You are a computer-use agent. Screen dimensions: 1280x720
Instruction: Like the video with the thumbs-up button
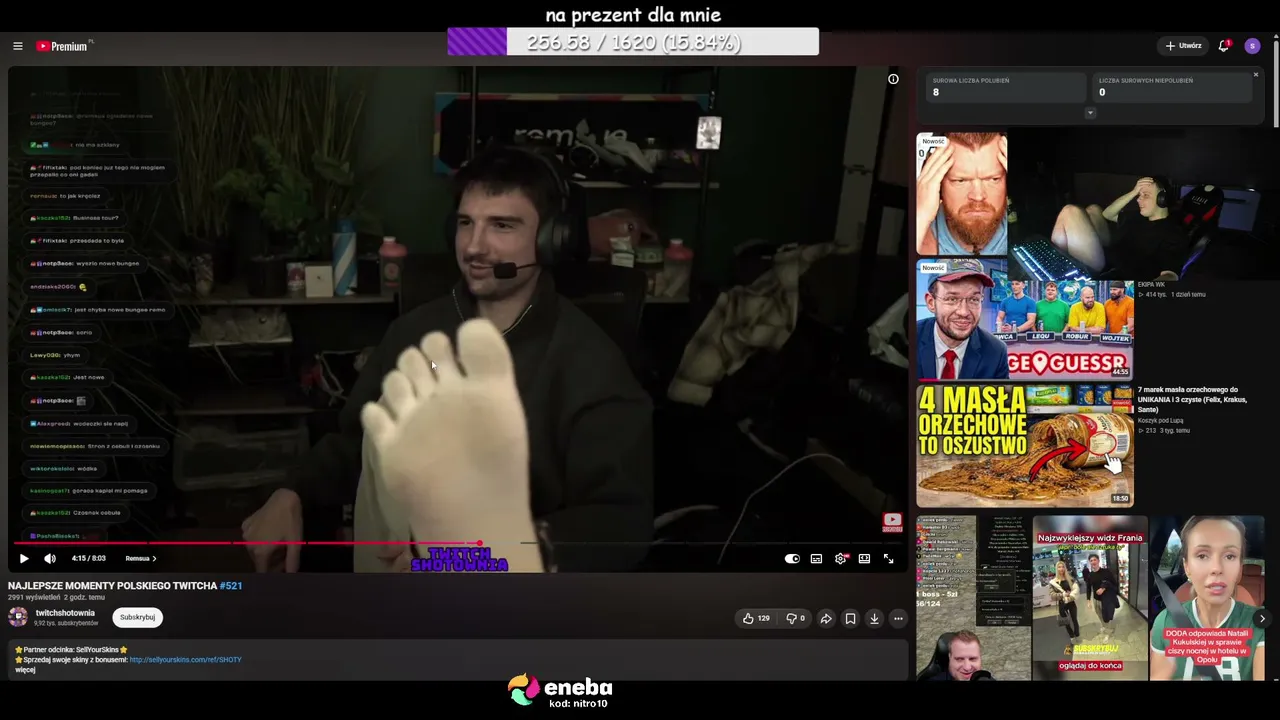point(756,619)
